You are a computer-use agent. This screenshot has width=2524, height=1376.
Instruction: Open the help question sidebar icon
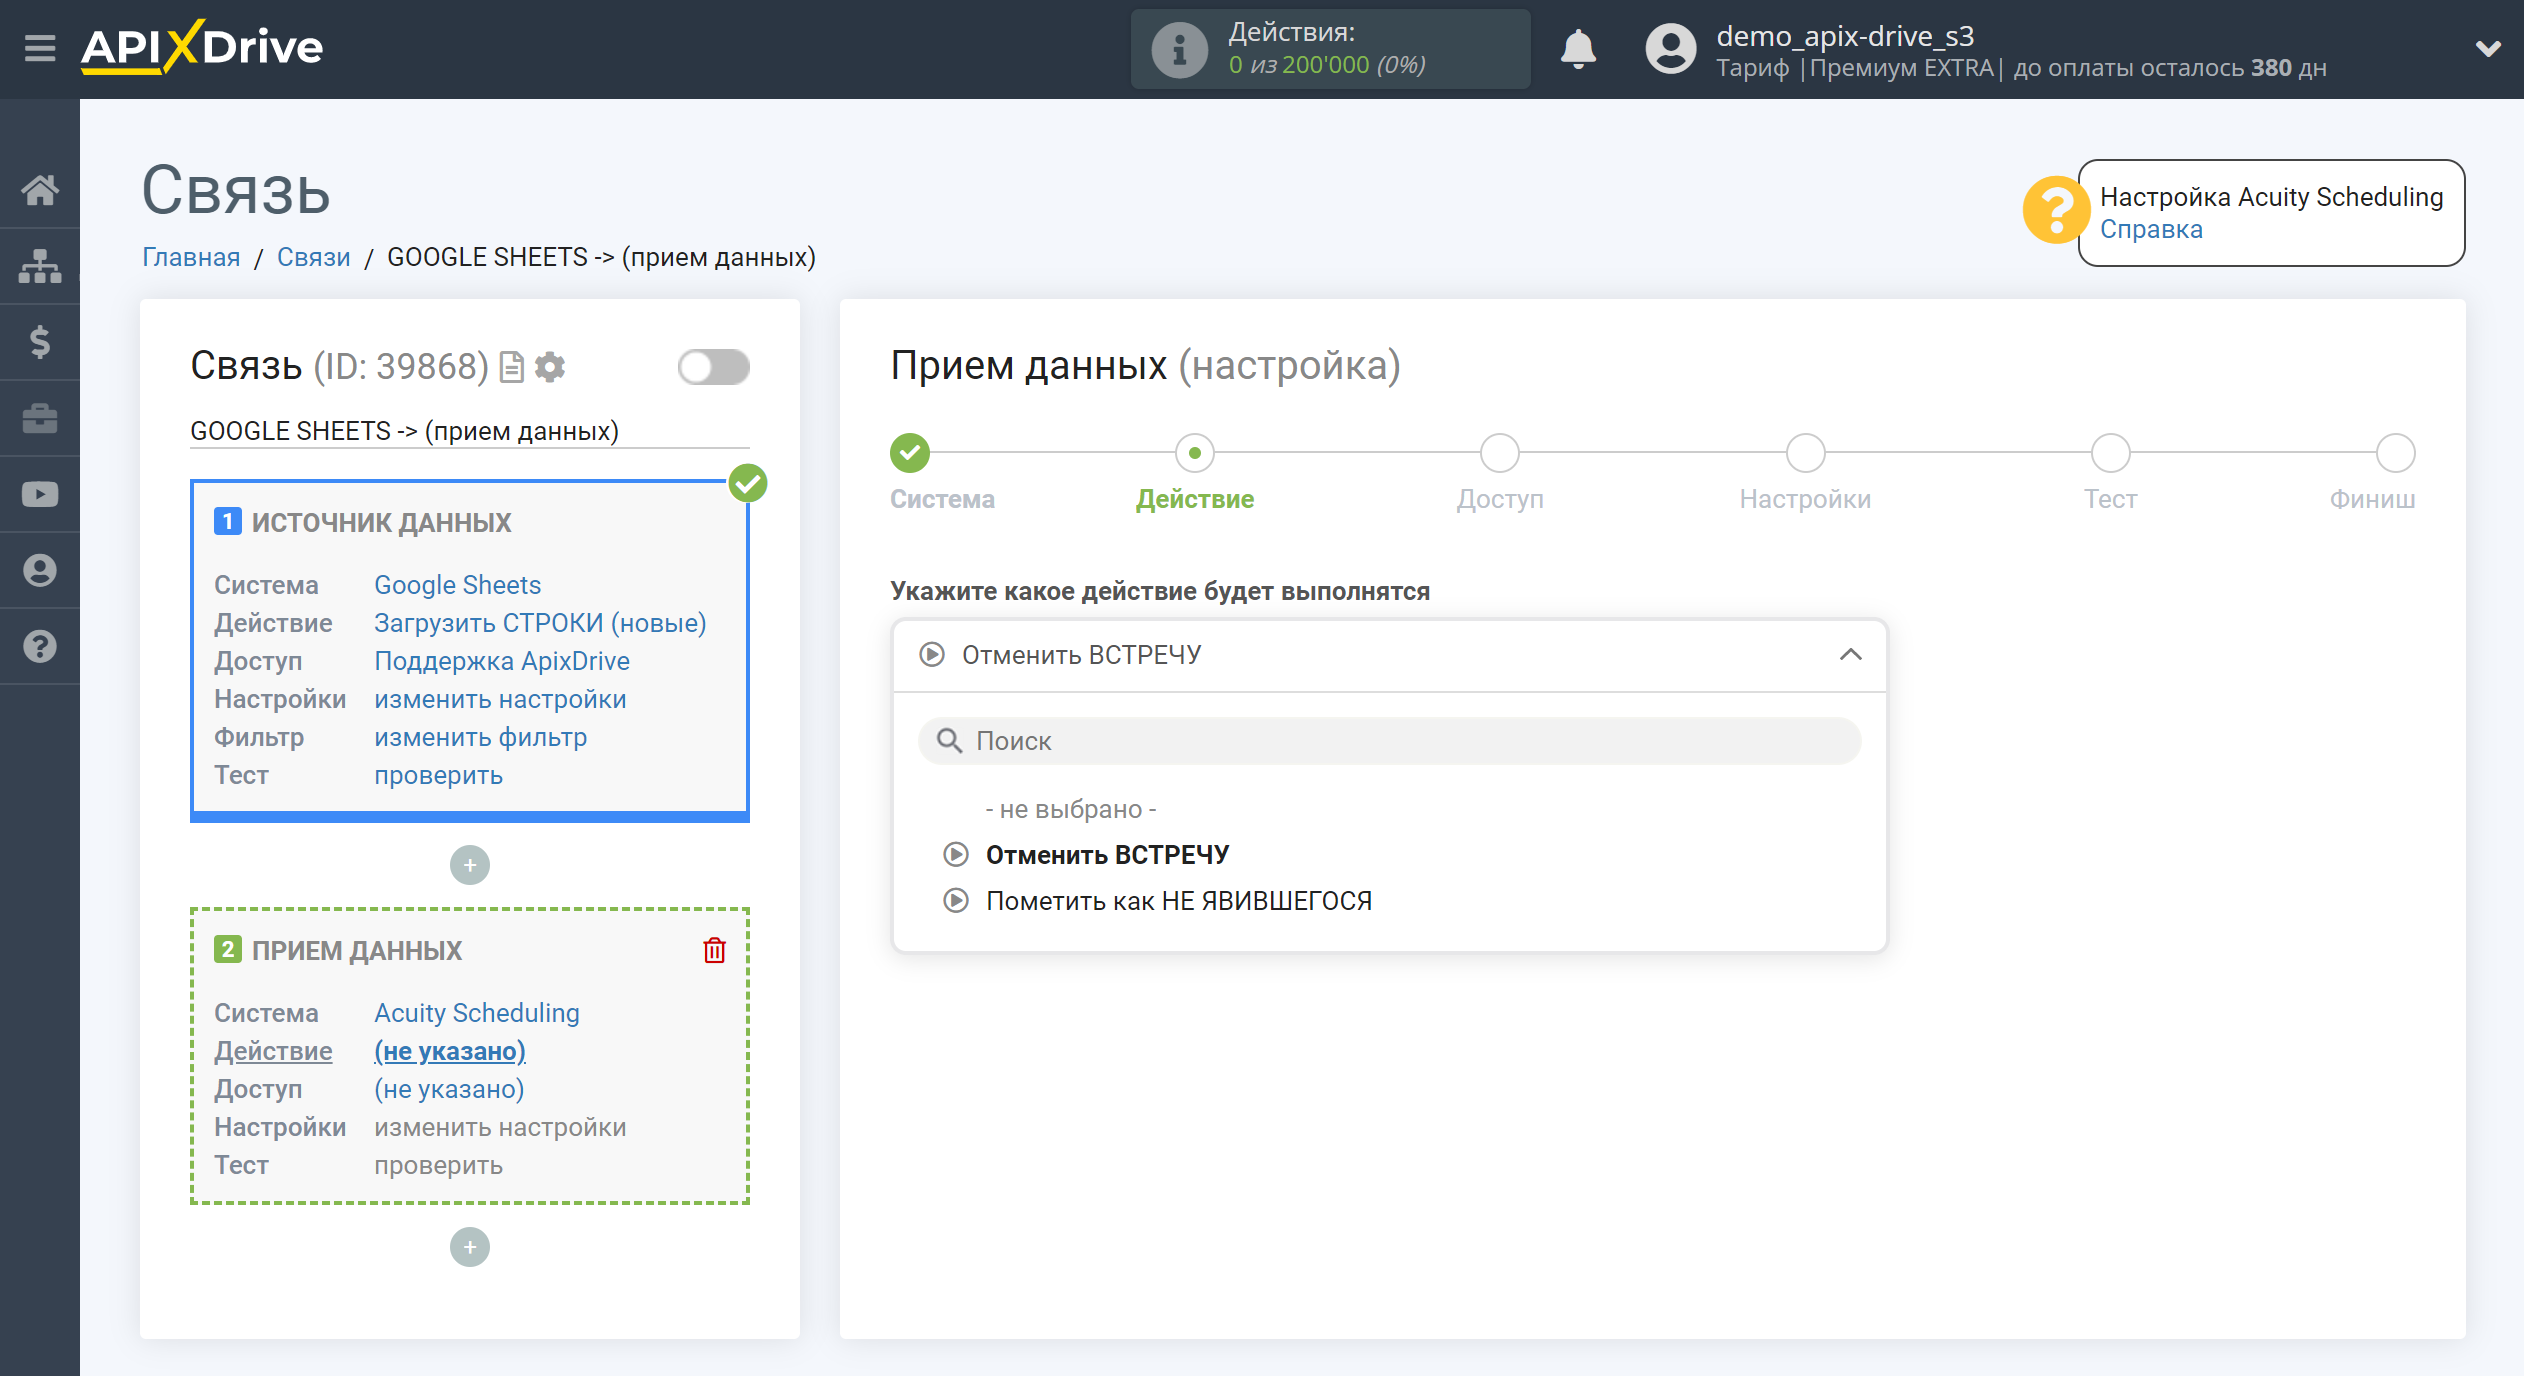tap(40, 646)
